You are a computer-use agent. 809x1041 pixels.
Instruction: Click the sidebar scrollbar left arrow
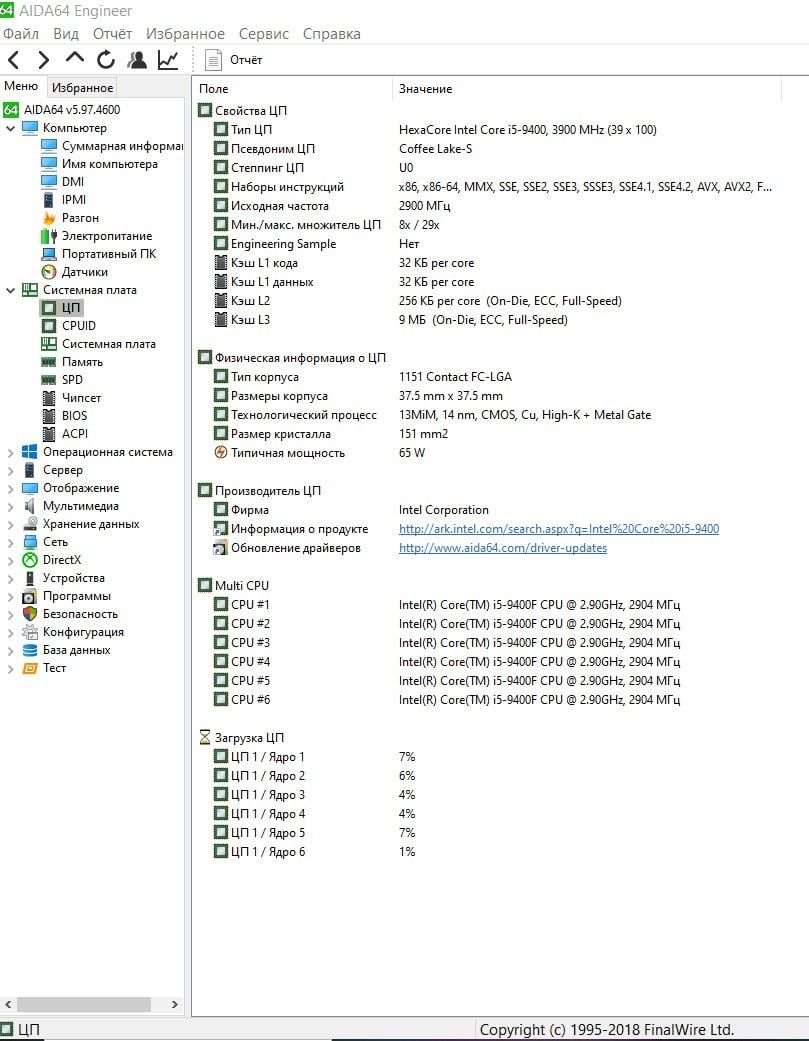click(8, 1004)
